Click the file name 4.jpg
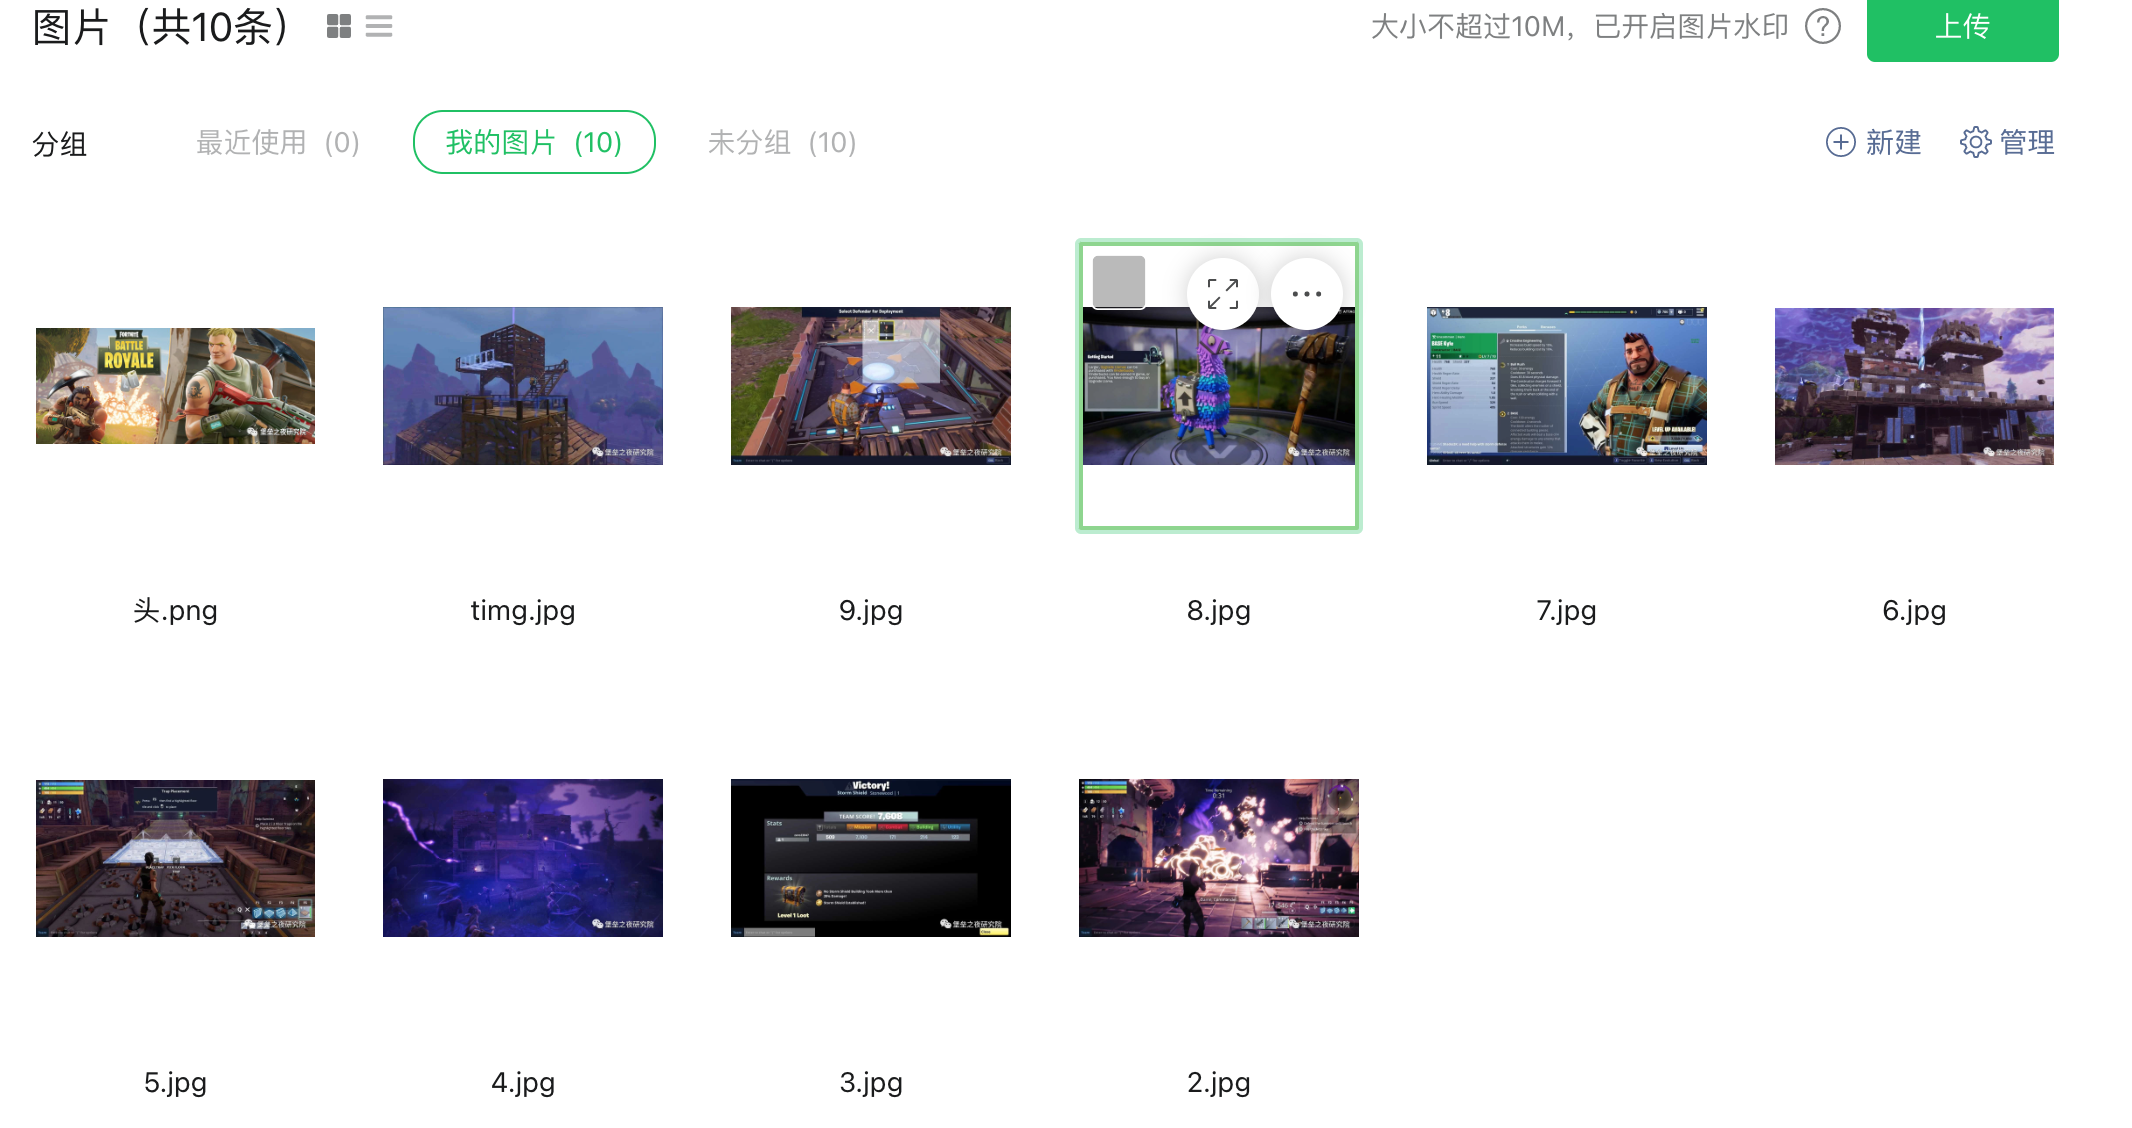The width and height of the screenshot is (2132, 1128). 523,1082
